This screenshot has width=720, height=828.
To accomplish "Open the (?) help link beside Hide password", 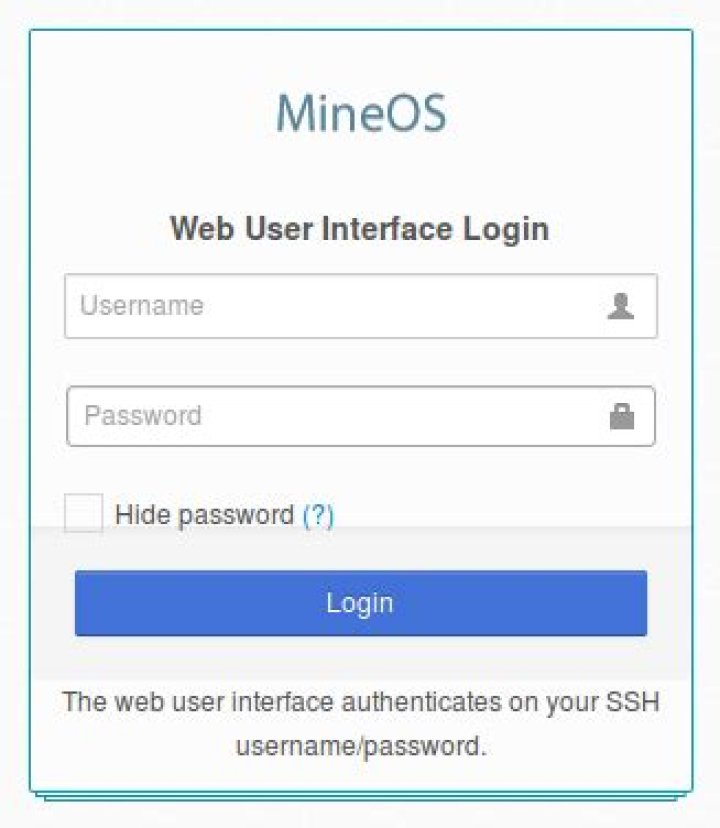I will [x=319, y=515].
